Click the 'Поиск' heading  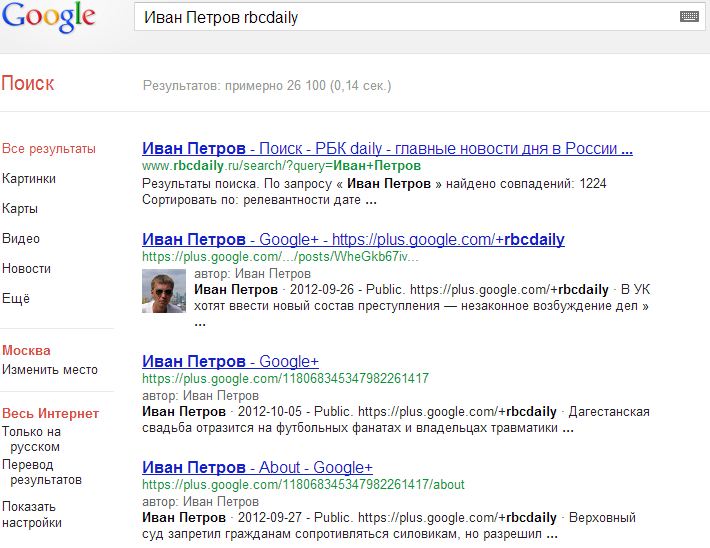pyautogui.click(x=28, y=84)
